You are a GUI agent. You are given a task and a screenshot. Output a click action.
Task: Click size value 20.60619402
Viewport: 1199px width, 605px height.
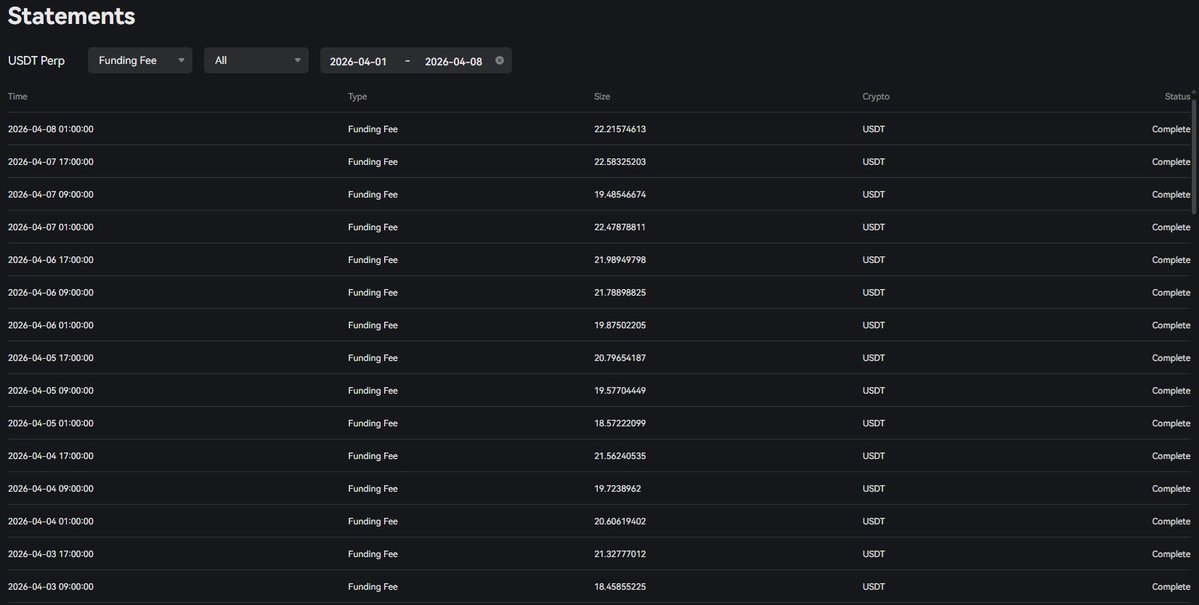tap(620, 522)
